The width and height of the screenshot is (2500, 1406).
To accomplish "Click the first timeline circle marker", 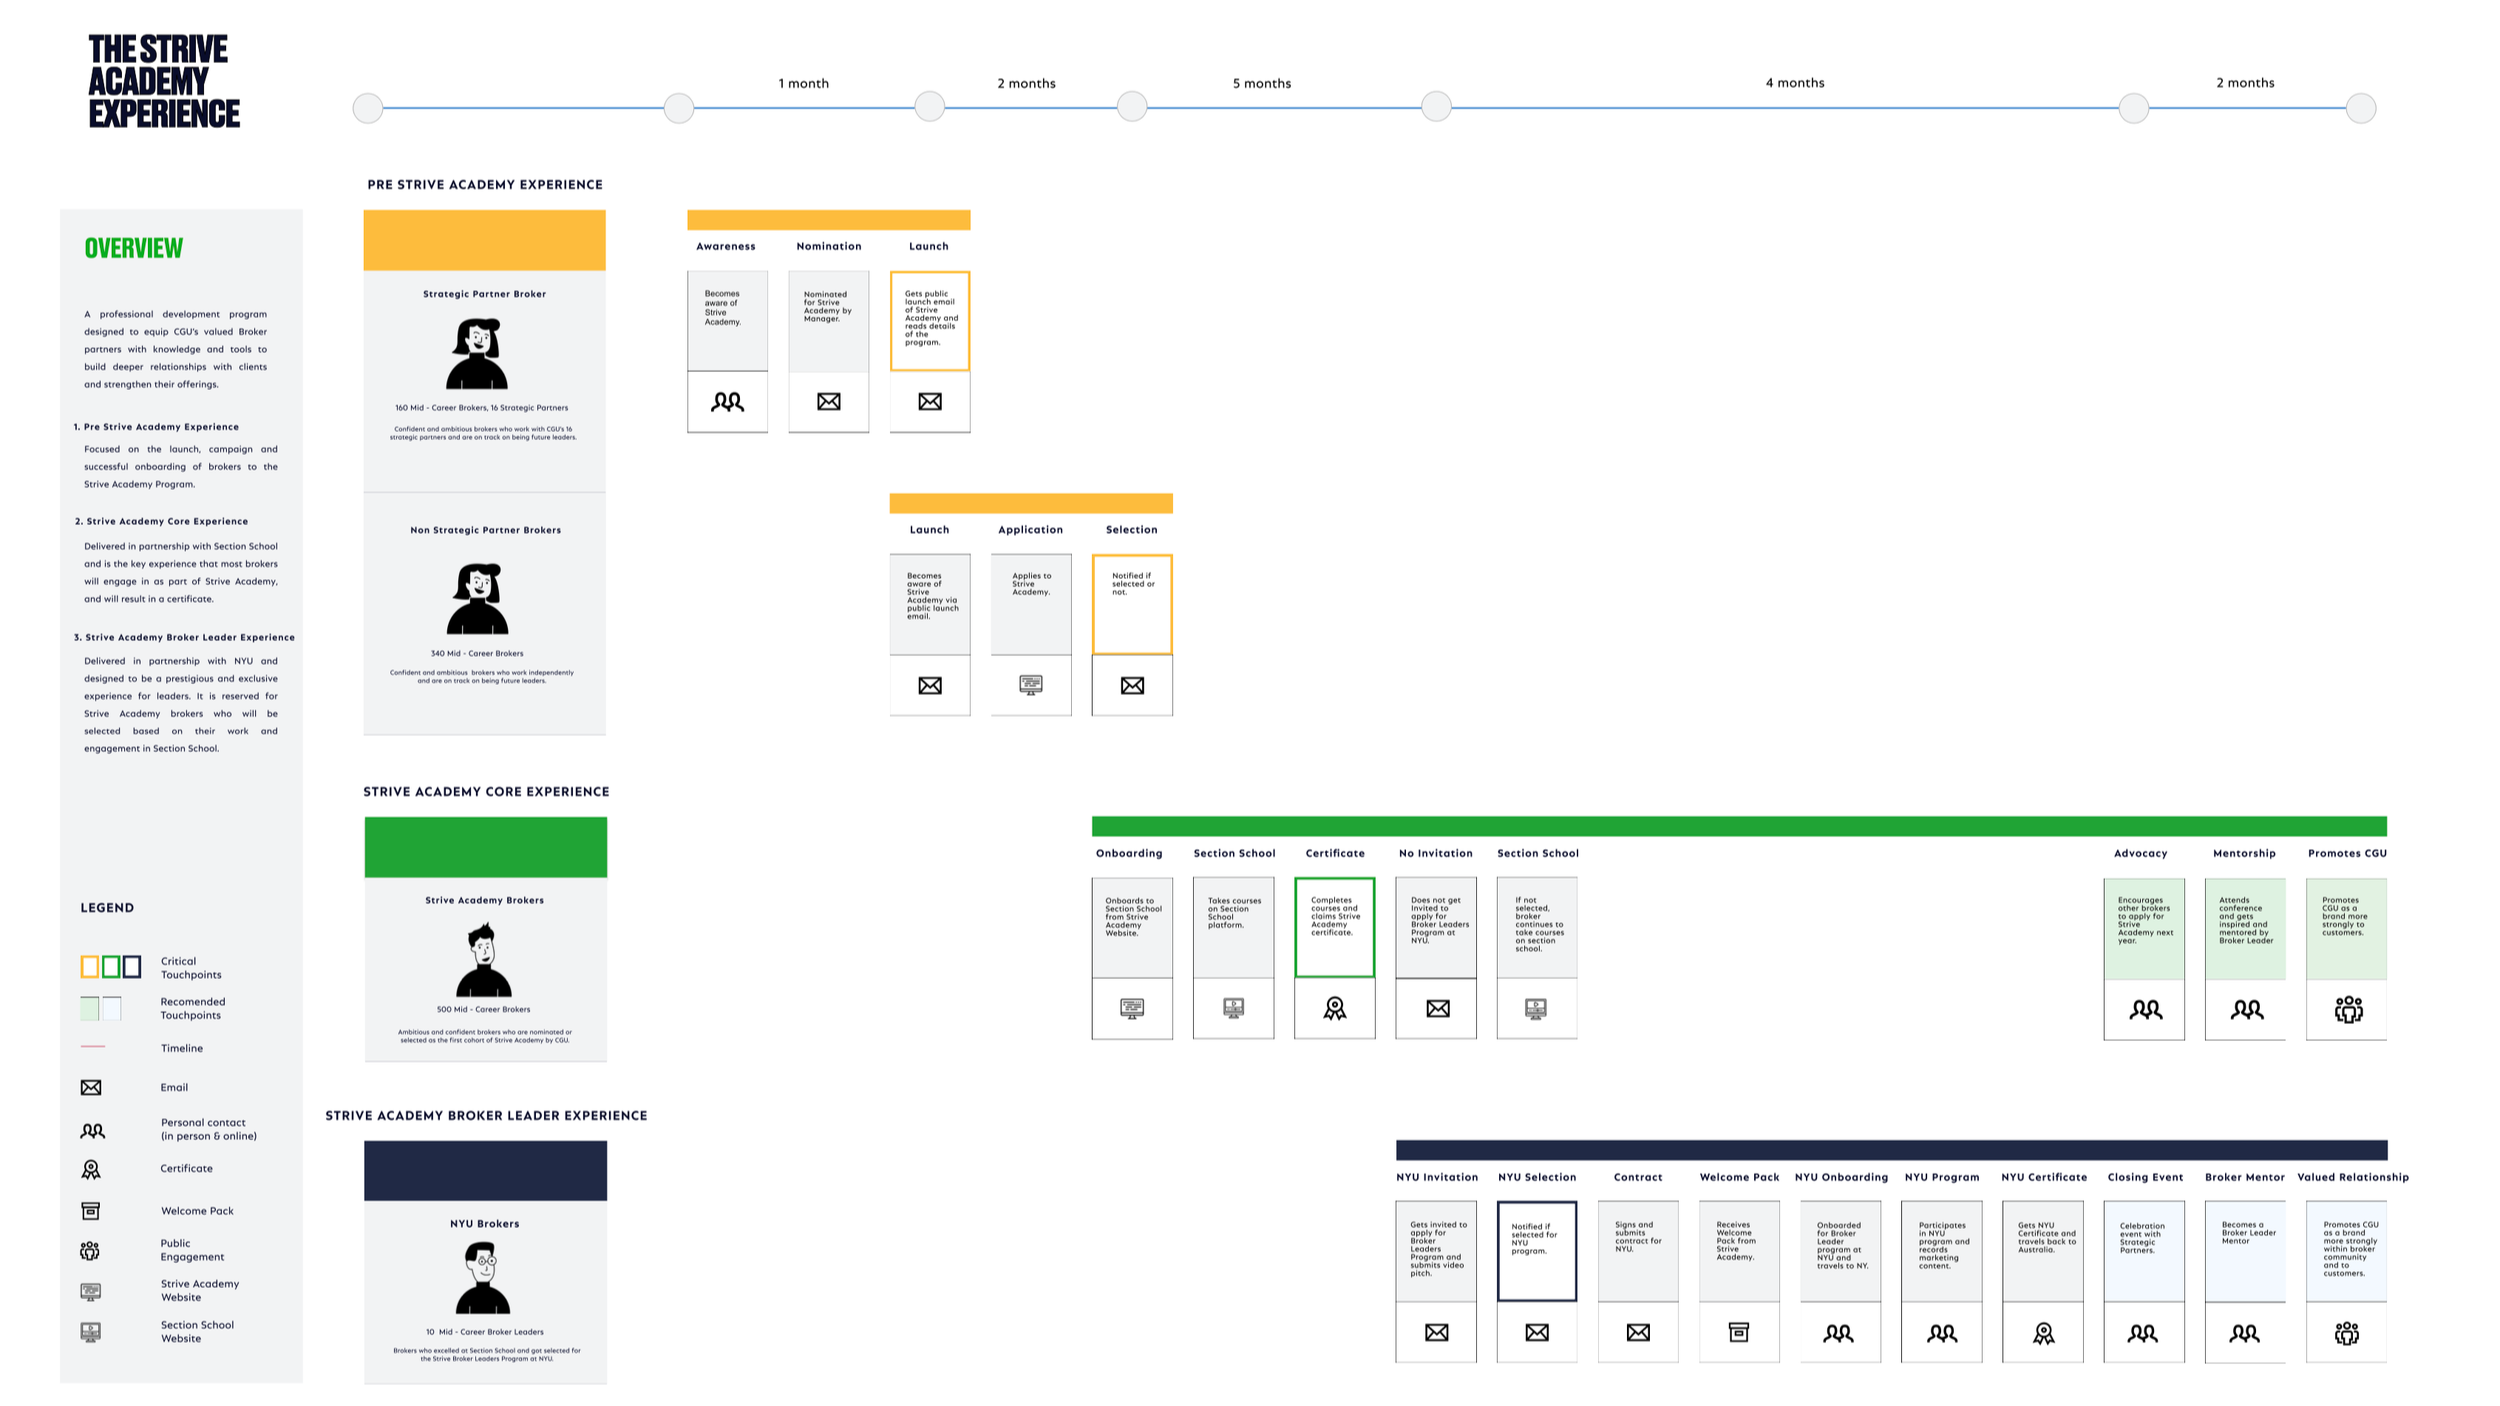I will point(368,108).
